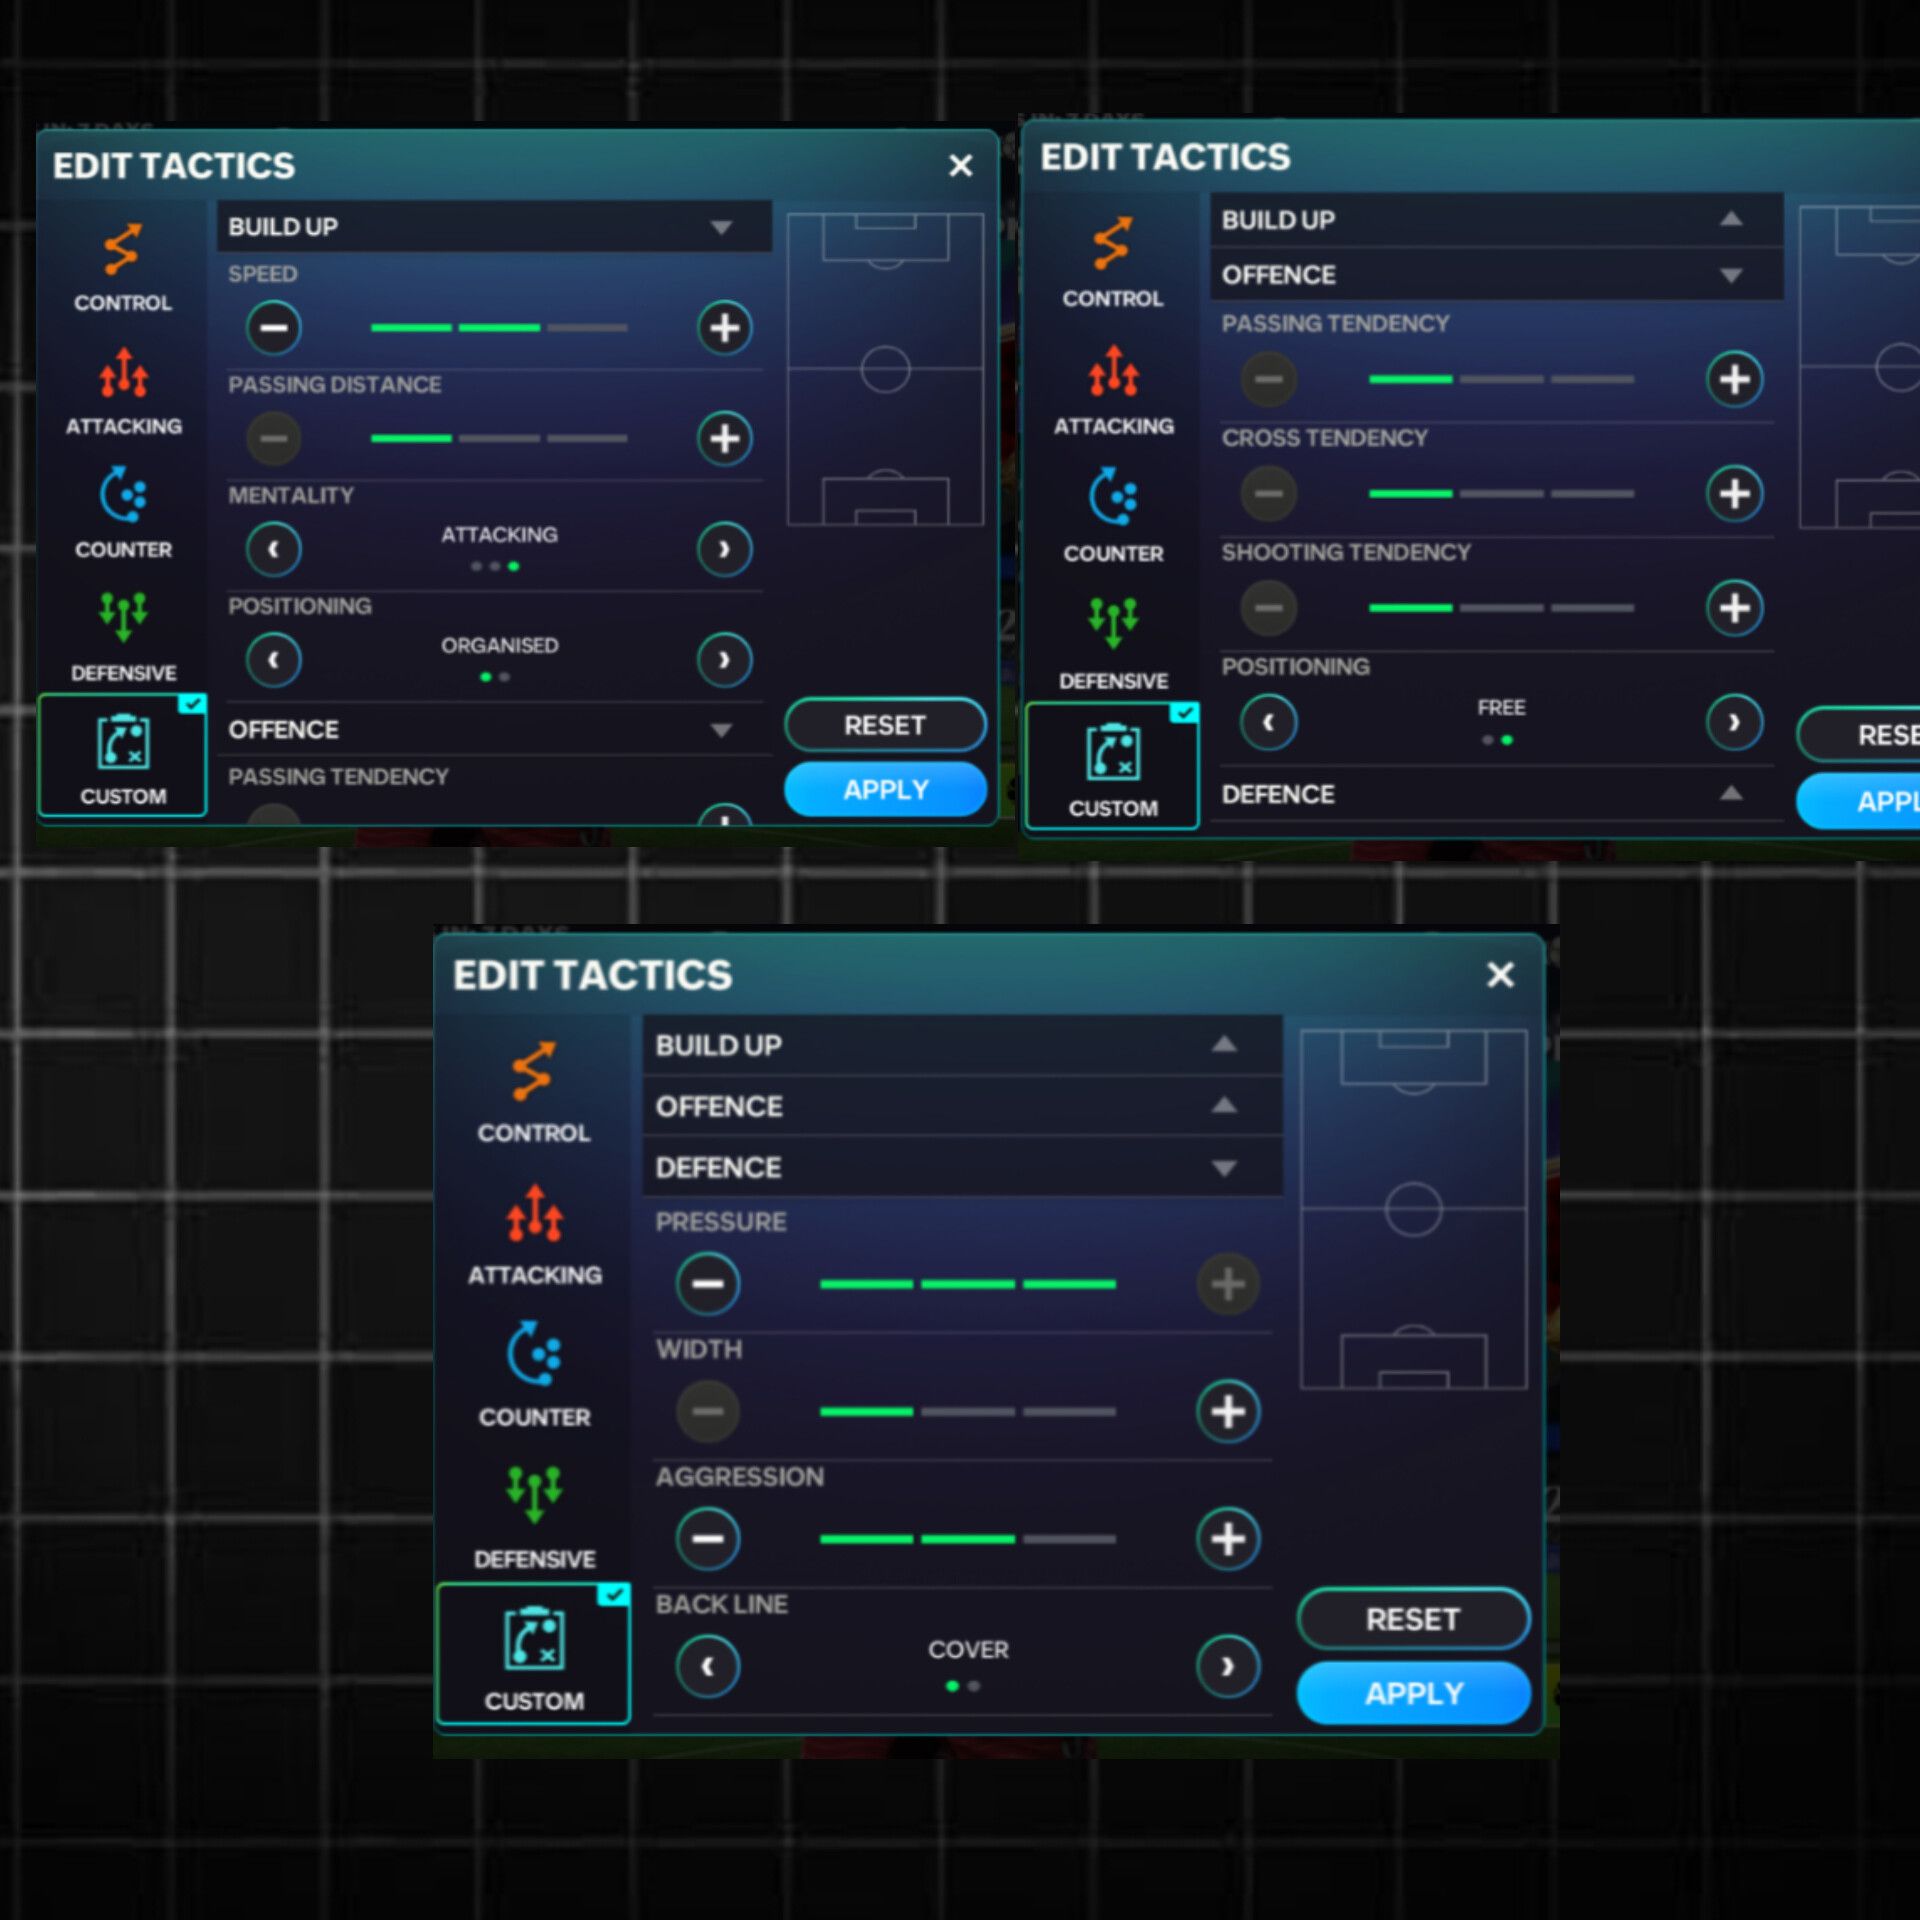
Task: Select Attacking preset in top-right Edit Tactics panel
Action: 1113,390
